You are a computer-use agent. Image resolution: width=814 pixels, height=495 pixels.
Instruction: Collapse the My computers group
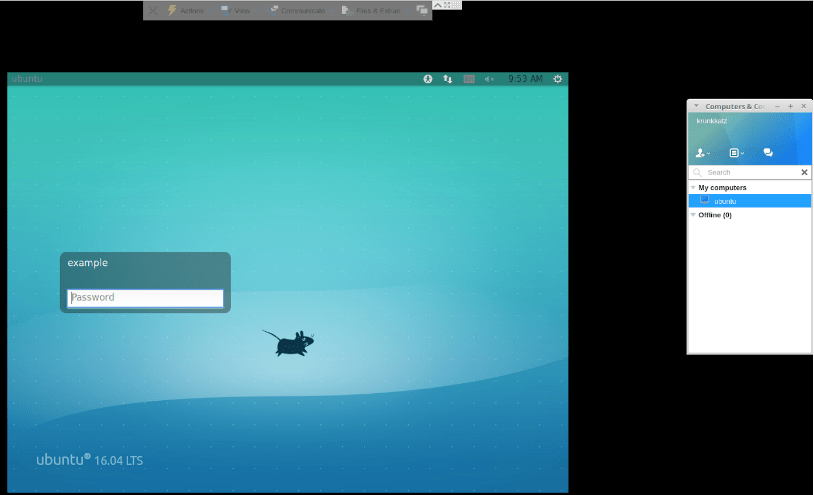(x=693, y=187)
